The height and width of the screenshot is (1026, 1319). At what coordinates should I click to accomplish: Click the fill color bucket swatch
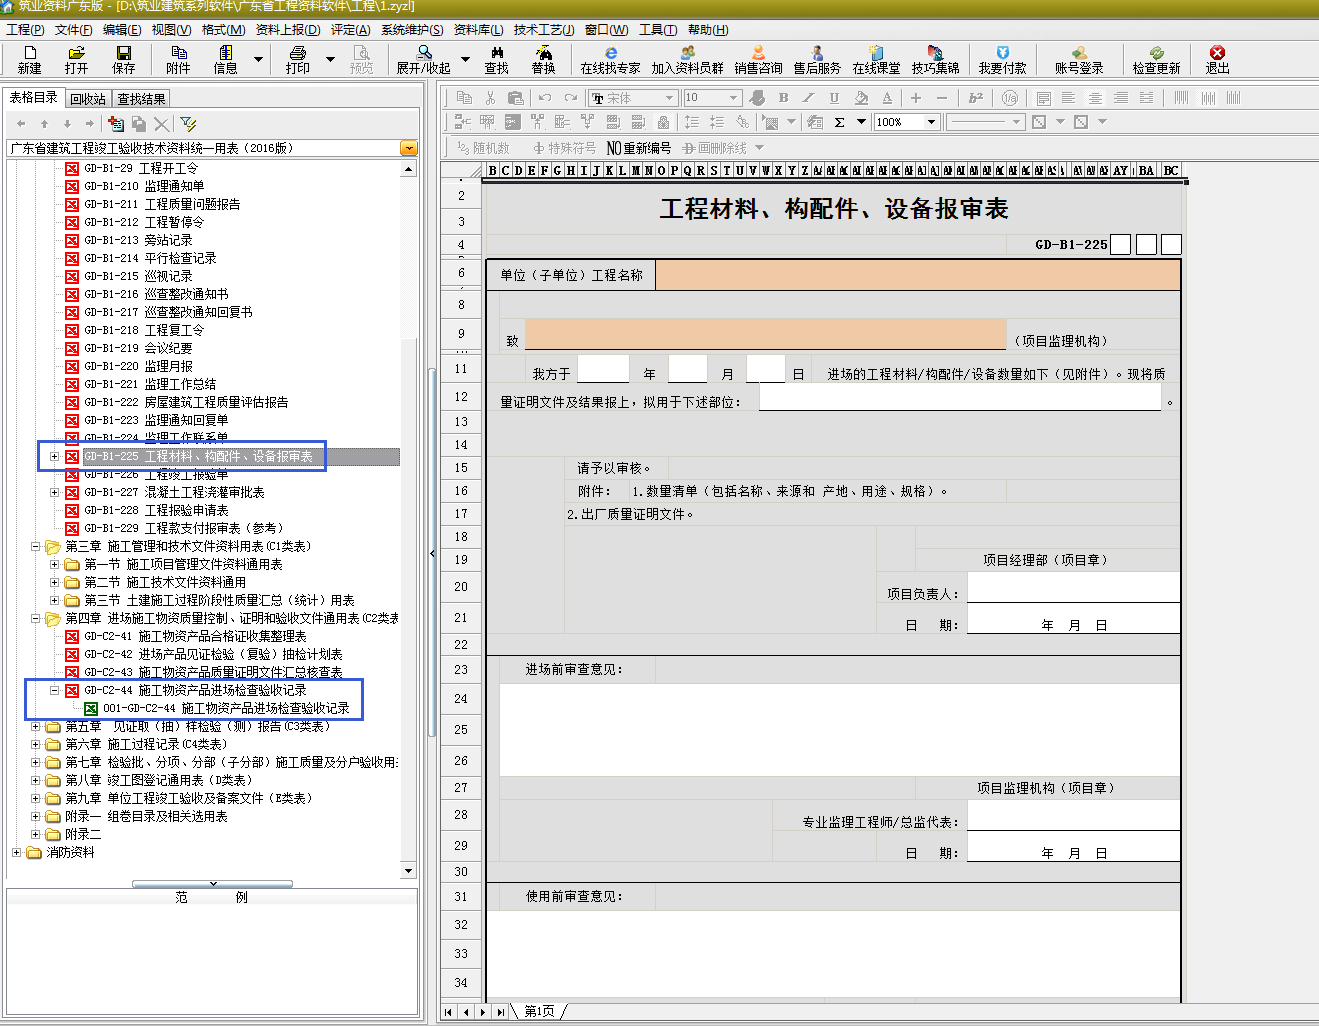point(861,97)
